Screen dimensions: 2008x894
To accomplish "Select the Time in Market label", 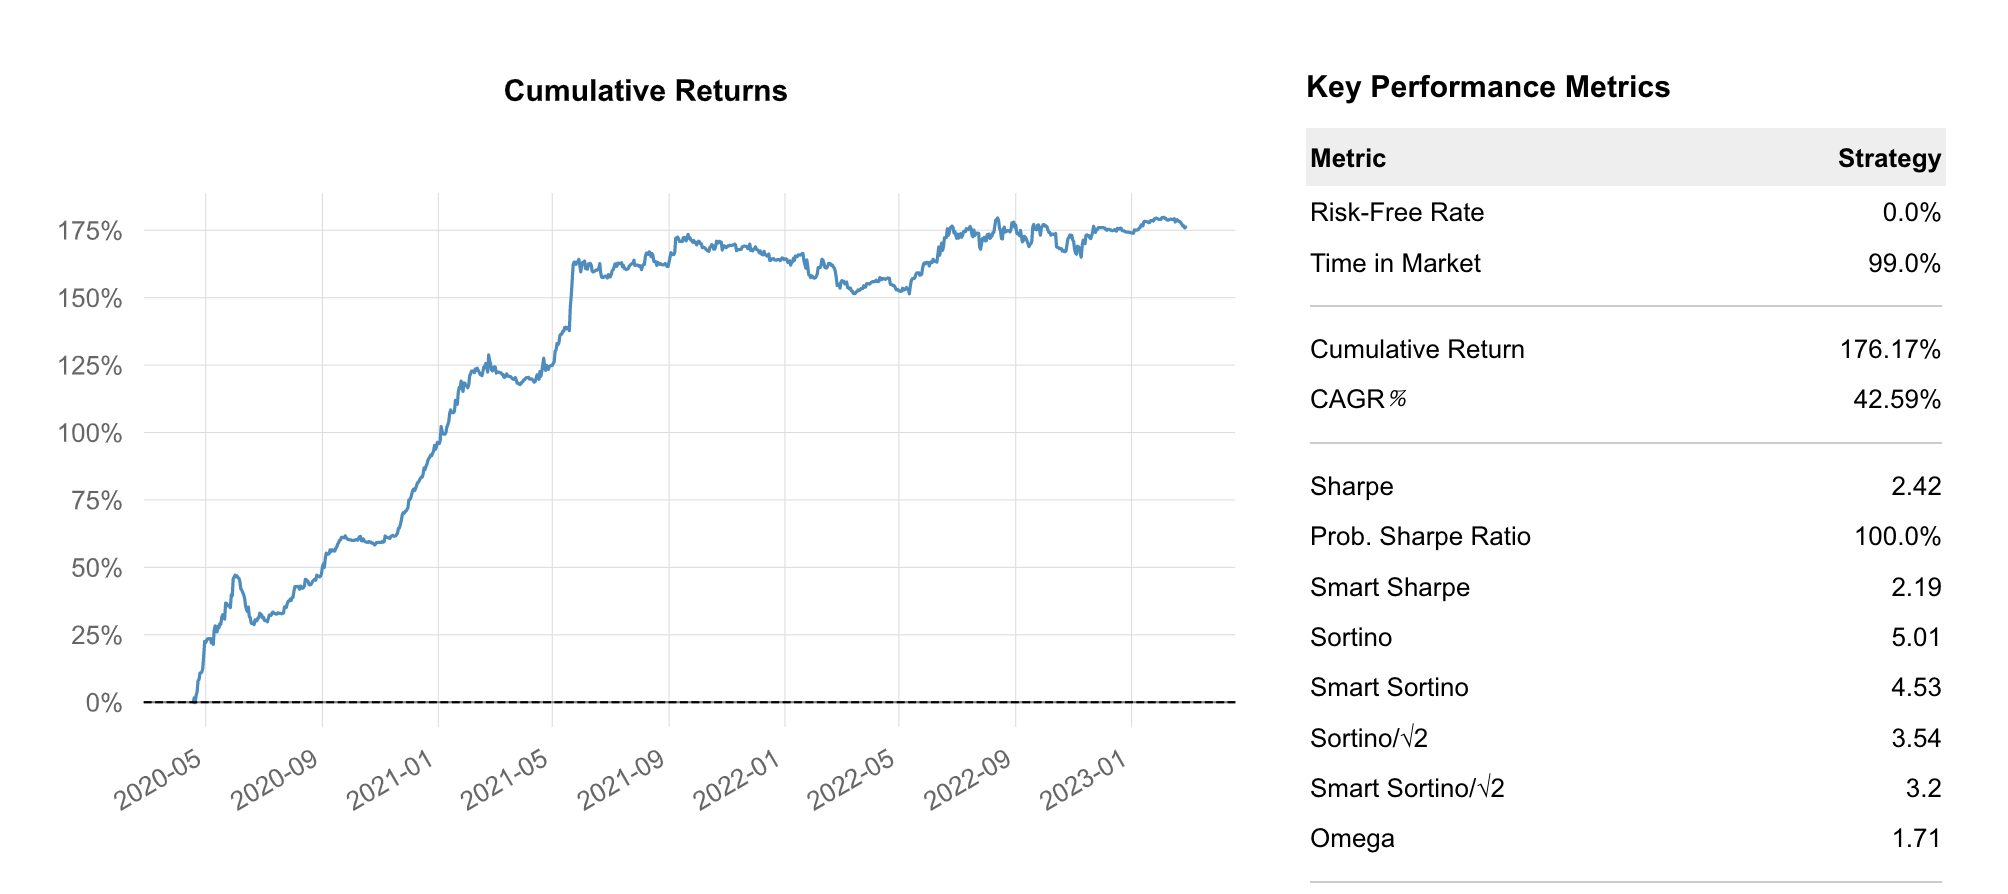I will pos(1395,263).
